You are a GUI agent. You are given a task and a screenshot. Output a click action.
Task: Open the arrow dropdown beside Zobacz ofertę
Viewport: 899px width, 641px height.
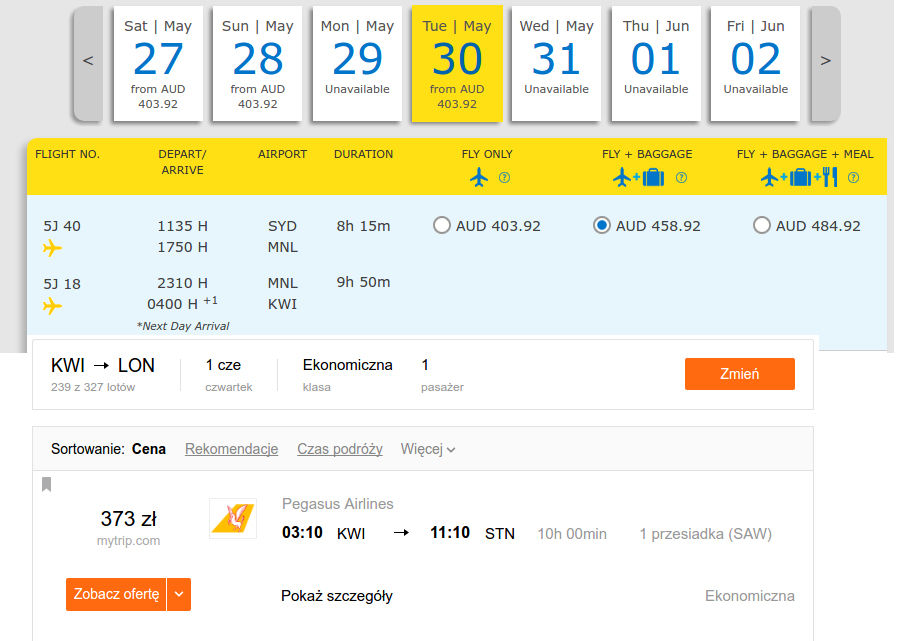(179, 594)
